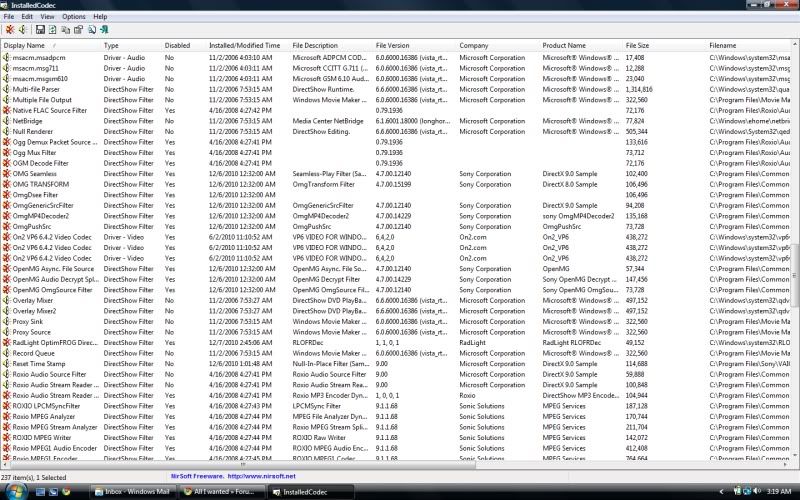Click the red icon beside Ogg Mux Filter
Screen dimensions: 800x500
tap(7, 153)
